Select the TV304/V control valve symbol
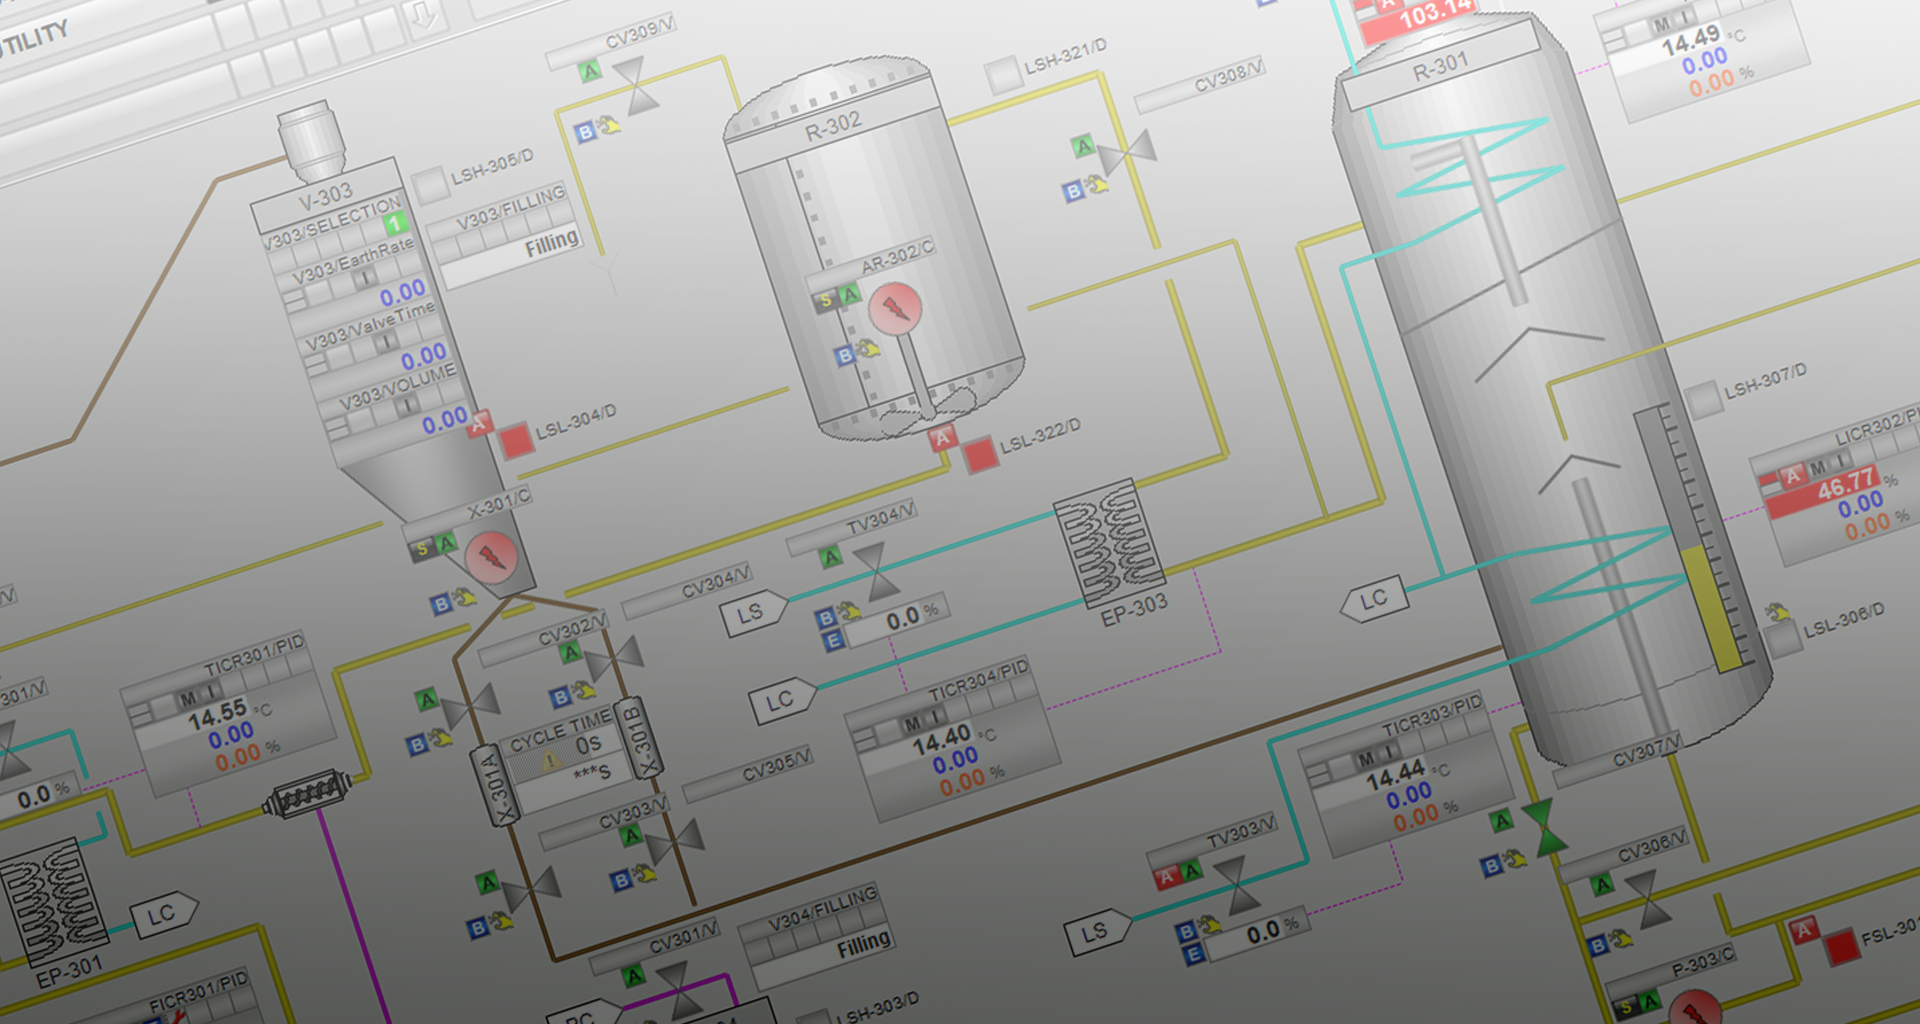Image resolution: width=1920 pixels, height=1024 pixels. pos(876,571)
